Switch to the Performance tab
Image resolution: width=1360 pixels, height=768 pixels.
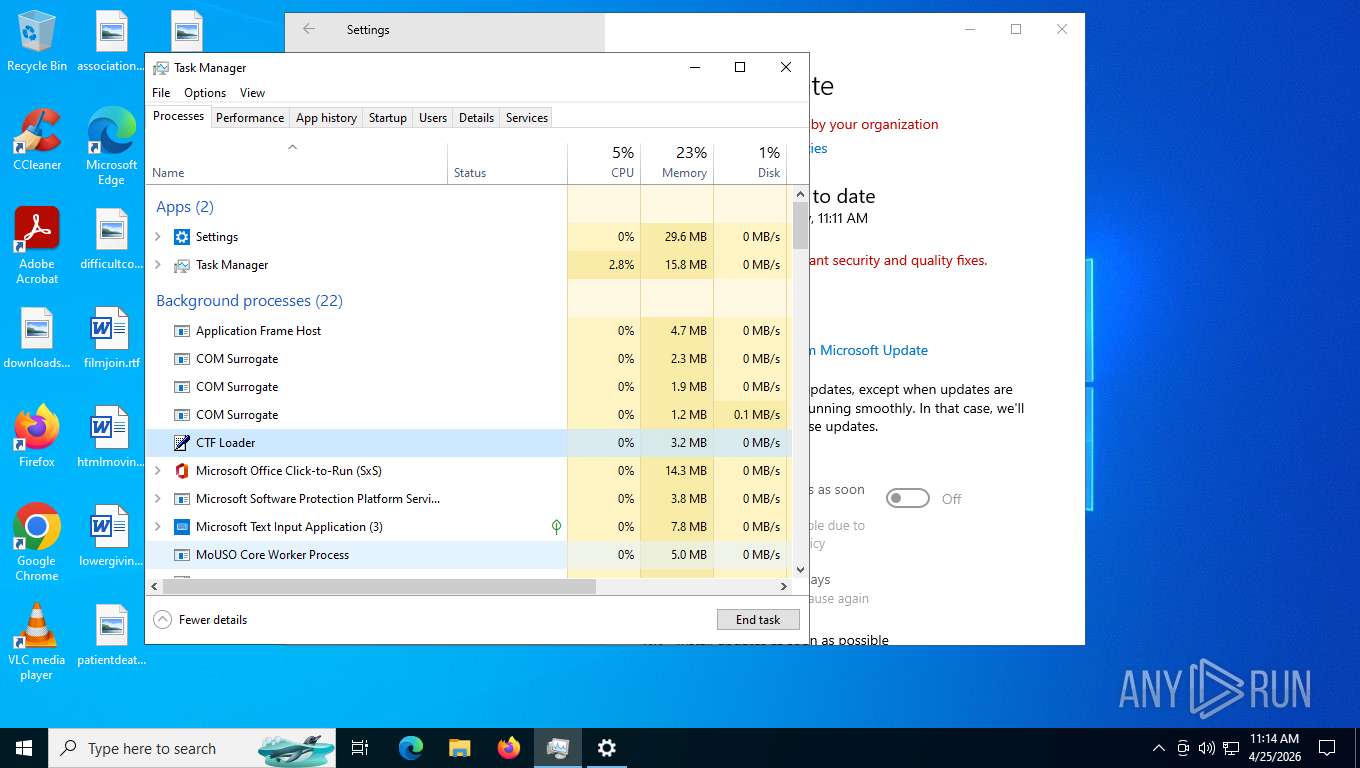coord(250,118)
